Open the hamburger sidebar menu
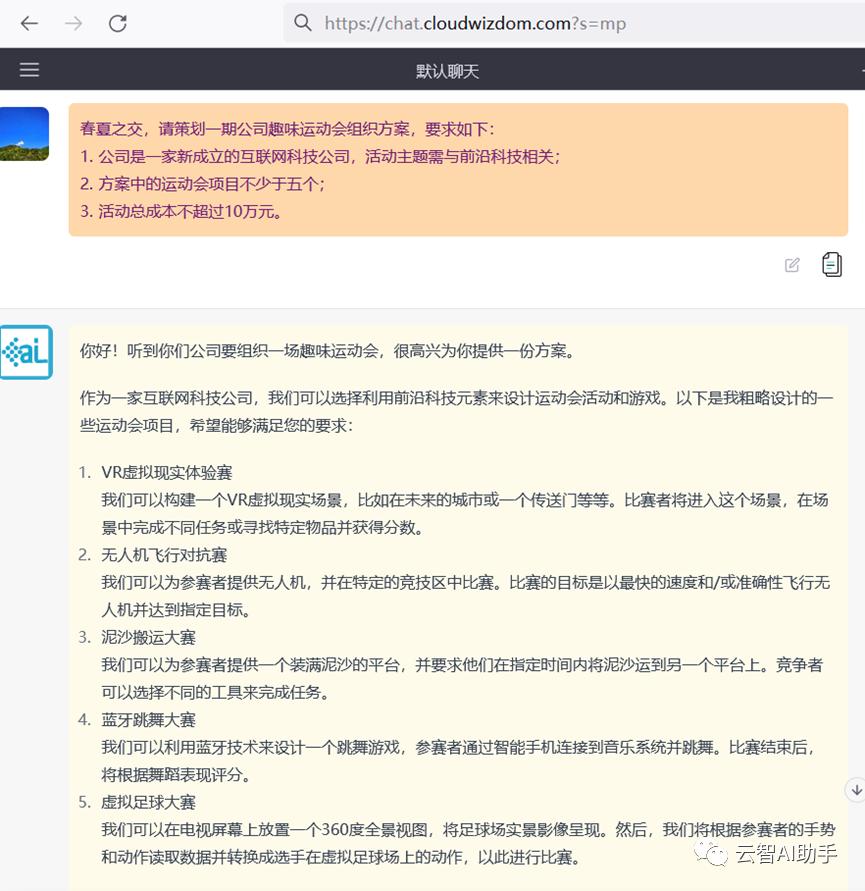Screen dimensions: 865x891 [29, 69]
